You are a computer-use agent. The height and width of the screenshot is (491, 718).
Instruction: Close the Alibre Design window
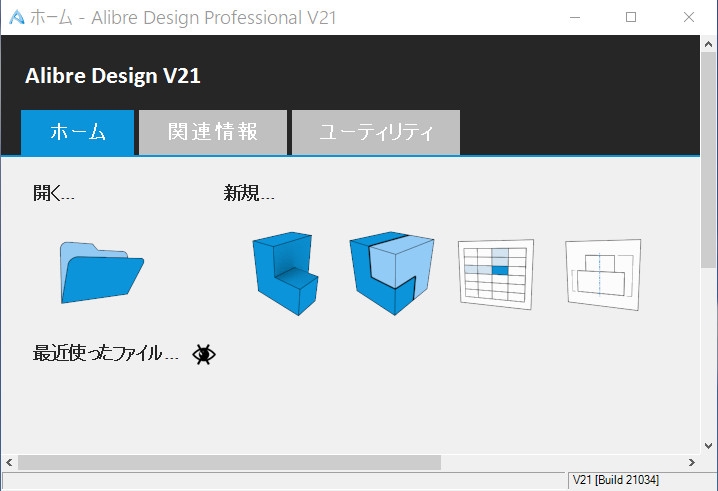[x=689, y=17]
